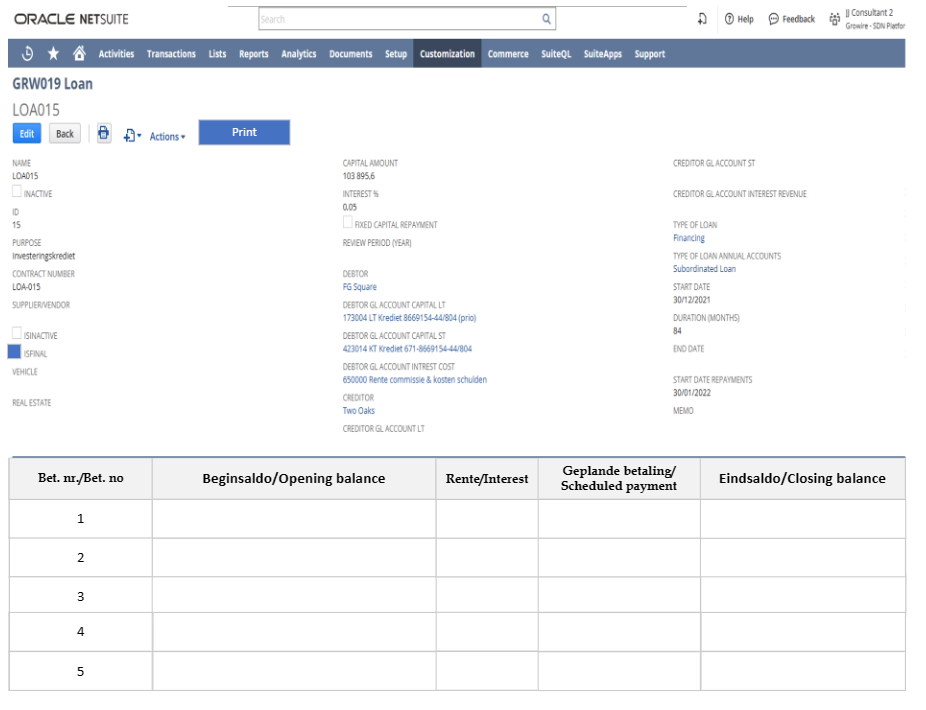The image size is (926, 710).
Task: Click the blue Print button
Action: pos(244,132)
